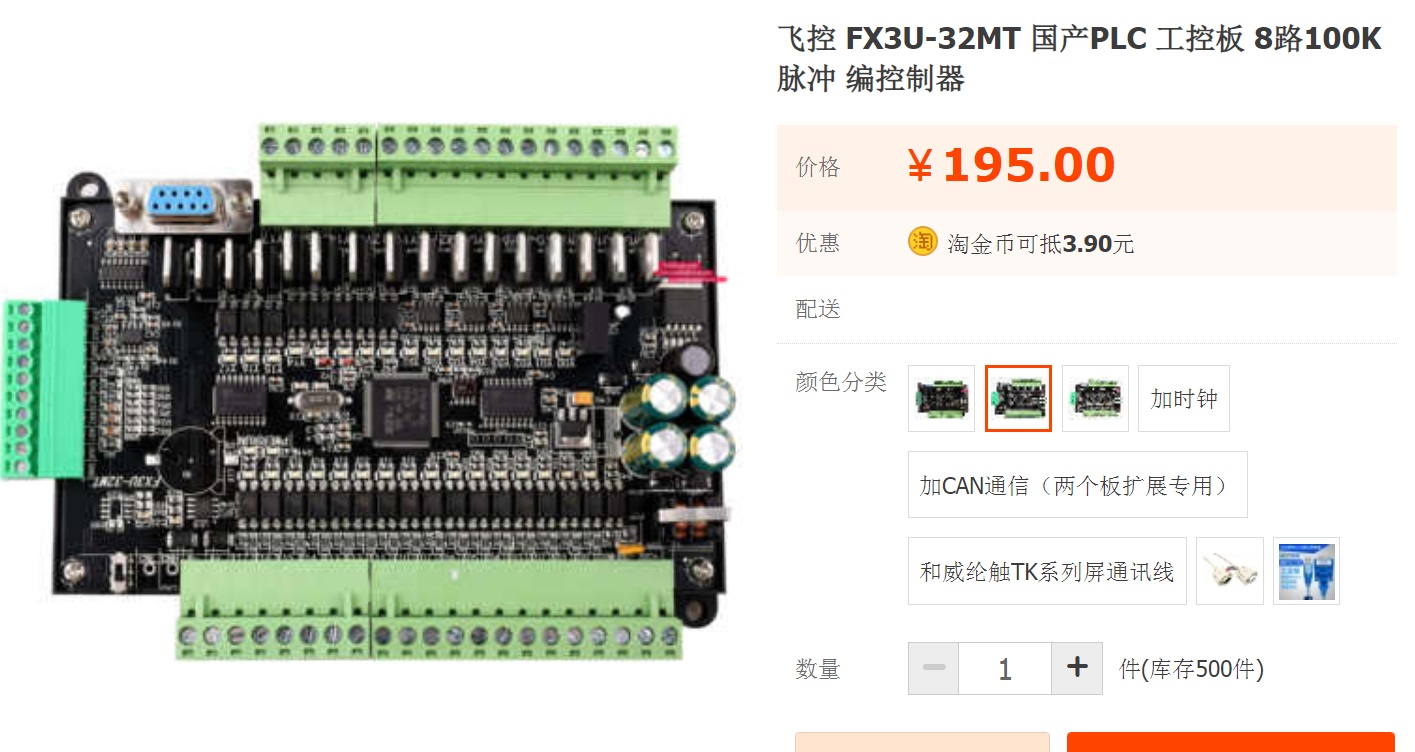
Task: Click the FX3U-32MT product title
Action: pyautogui.click(x=1079, y=58)
